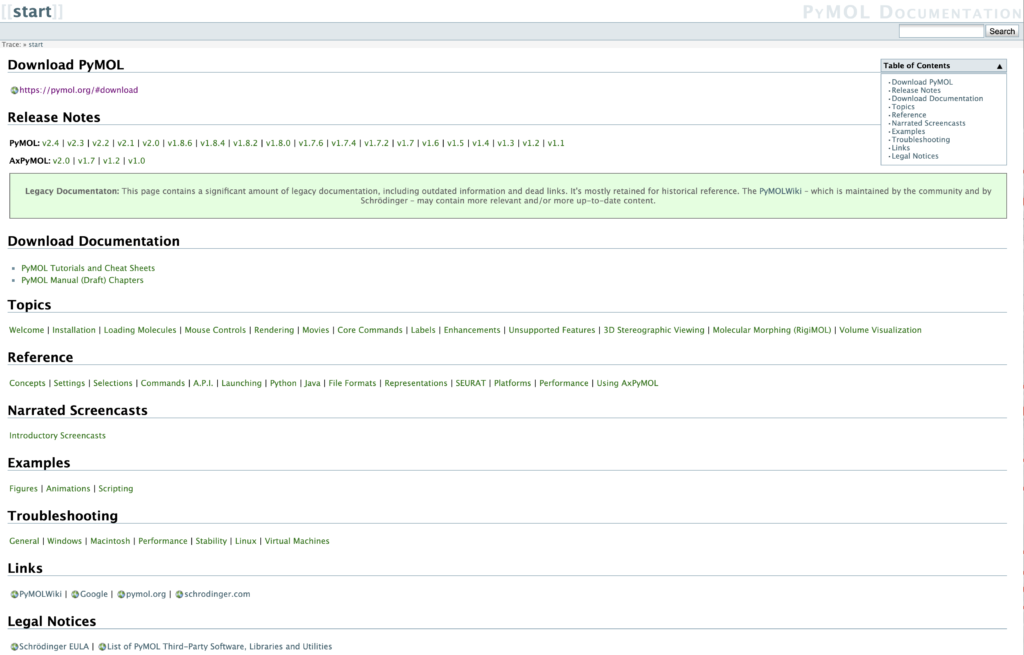Open AxPyMOL v2.0 release notes
Viewport: 1024px width, 655px height.
click(x=61, y=161)
